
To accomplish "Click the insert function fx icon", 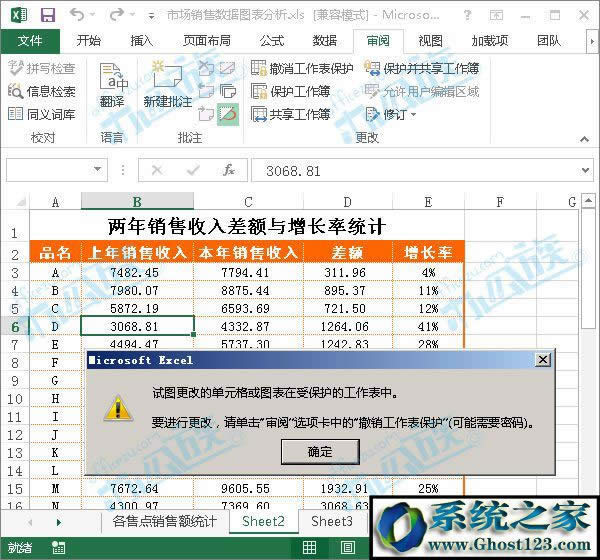I will (x=229, y=170).
